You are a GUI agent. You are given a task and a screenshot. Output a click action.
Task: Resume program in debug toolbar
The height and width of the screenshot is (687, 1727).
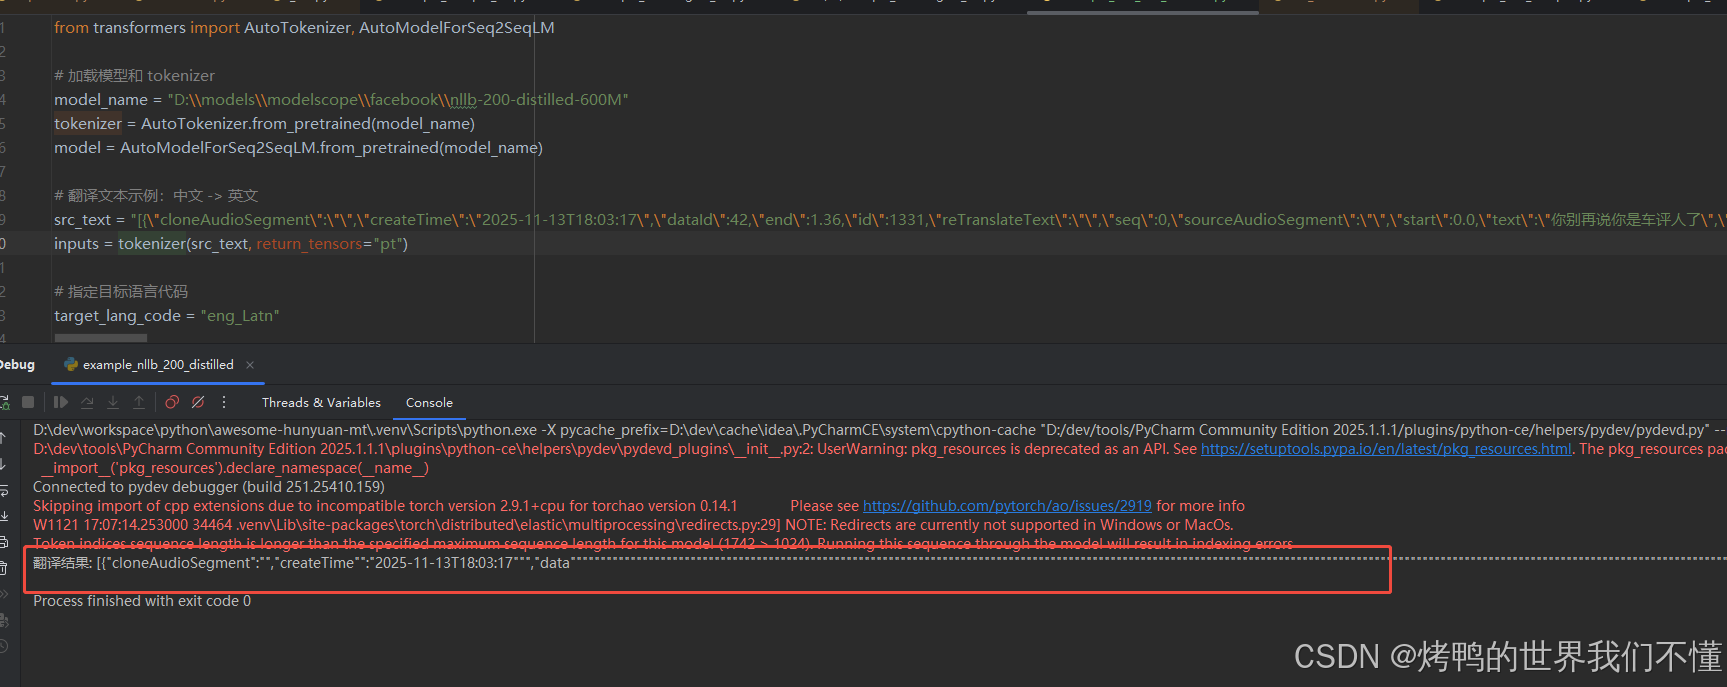(x=61, y=402)
